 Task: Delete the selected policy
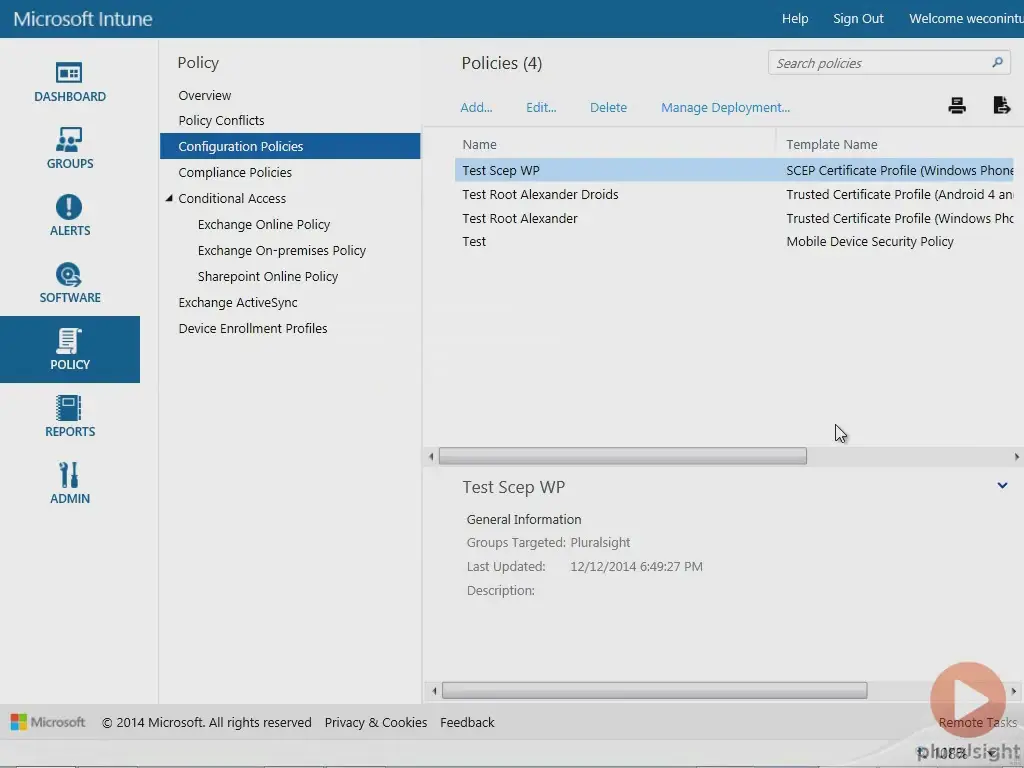coord(608,108)
